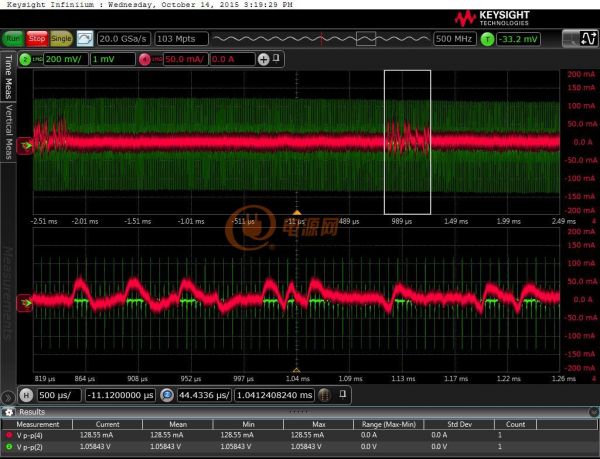The width and height of the screenshot is (600, 459).
Task: Open the Keysight Technologies logo
Action: (x=492, y=18)
